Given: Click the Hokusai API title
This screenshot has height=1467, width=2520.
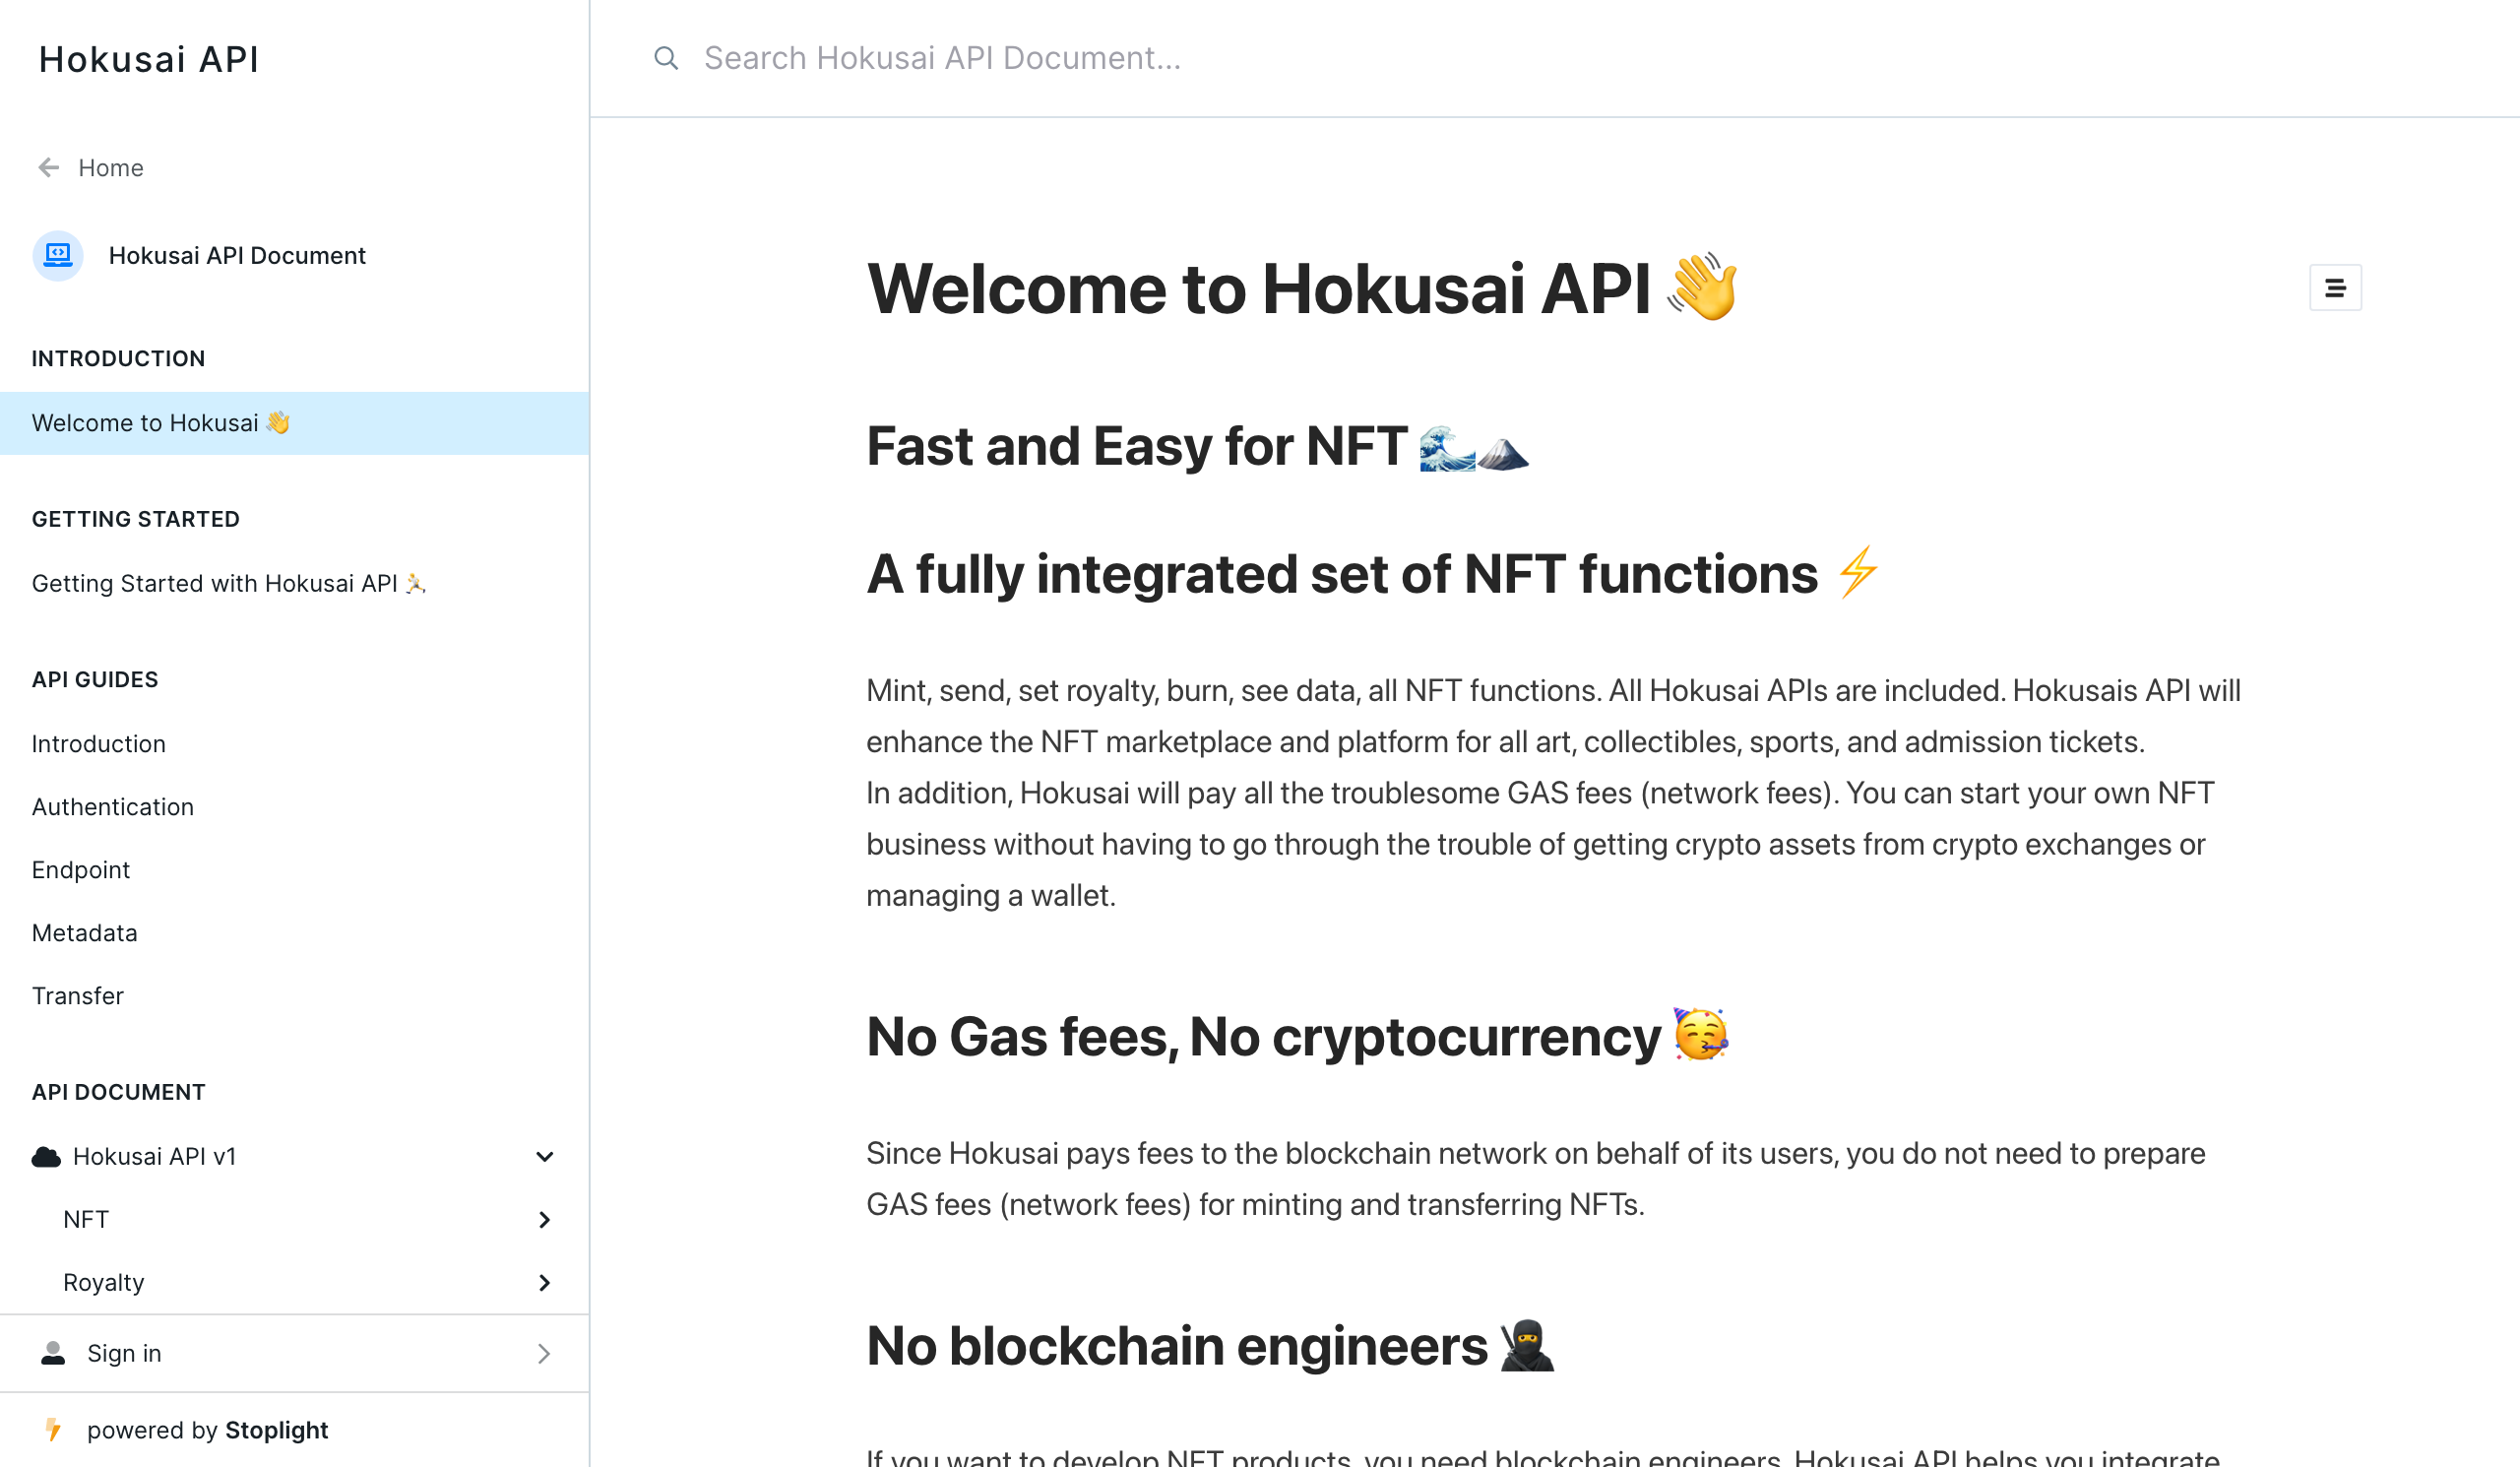Looking at the screenshot, I should coord(149,59).
